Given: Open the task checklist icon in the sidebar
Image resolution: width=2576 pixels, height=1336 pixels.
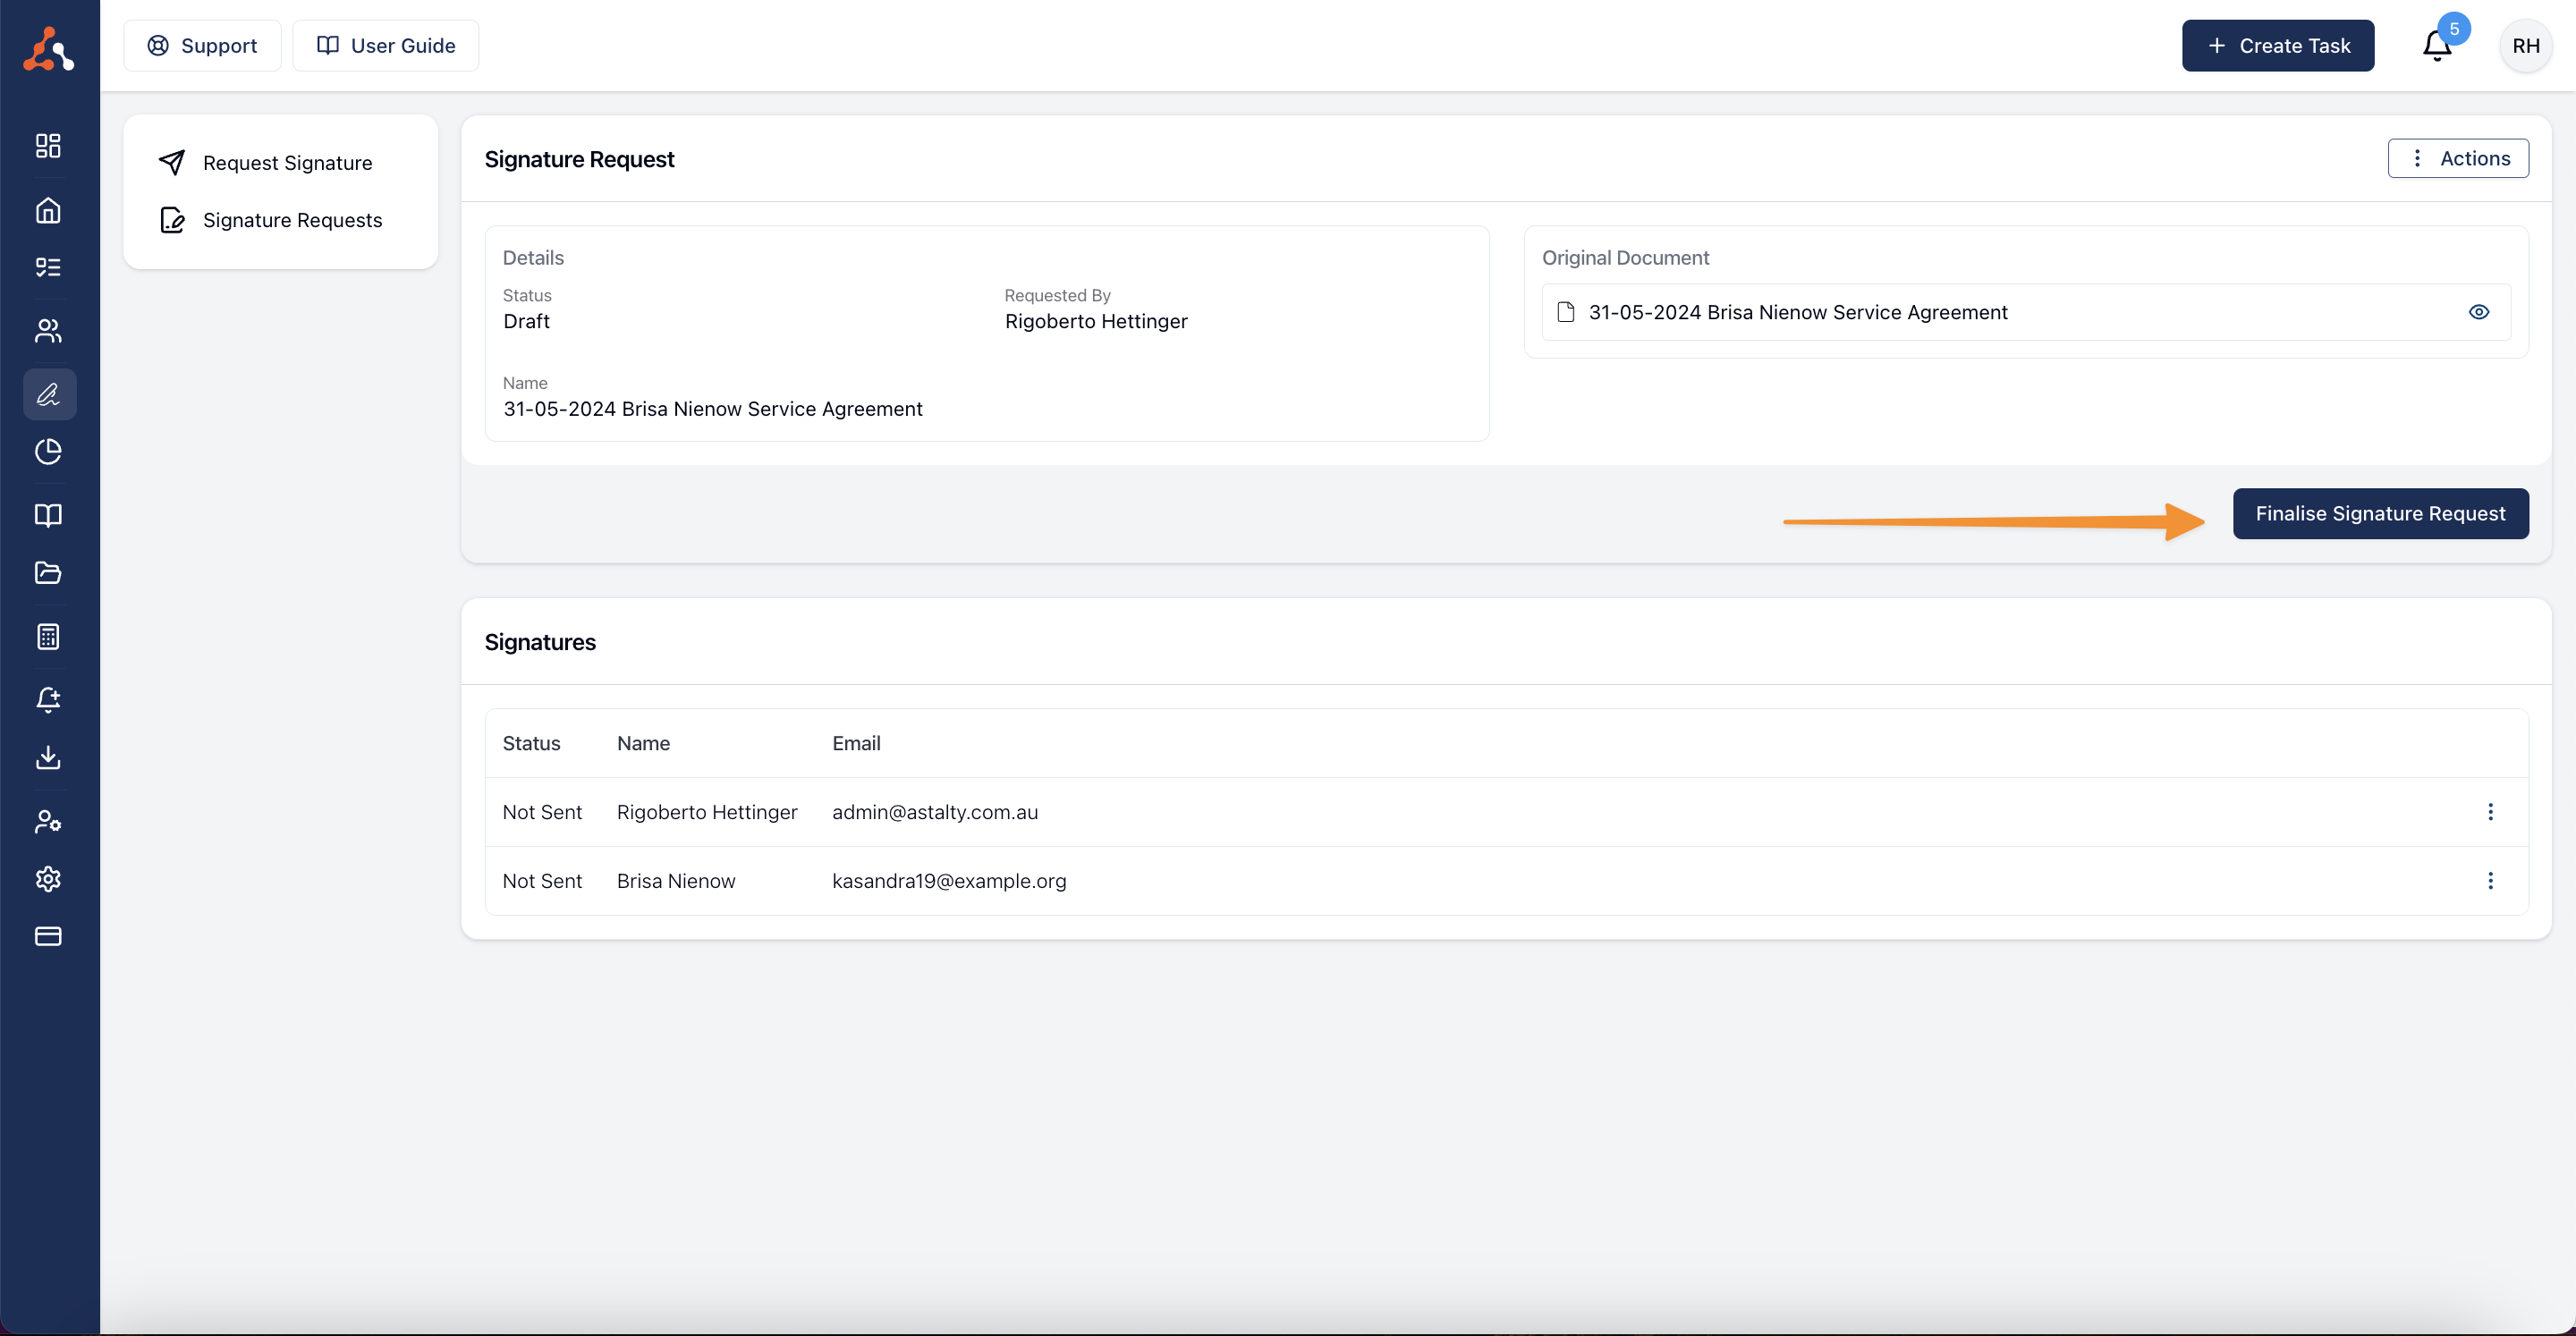Looking at the screenshot, I should pyautogui.click(x=48, y=267).
